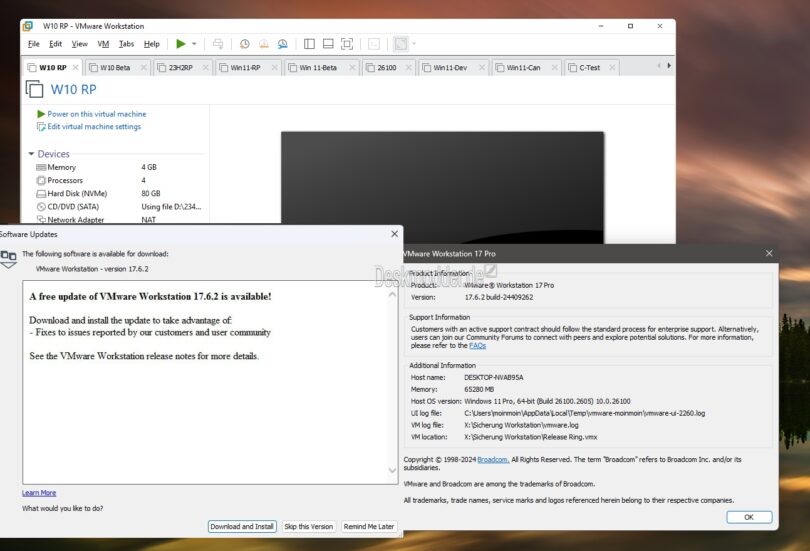810x551 pixels.
Task: Toggle the thumbnail bar icon
Action: [328, 44]
